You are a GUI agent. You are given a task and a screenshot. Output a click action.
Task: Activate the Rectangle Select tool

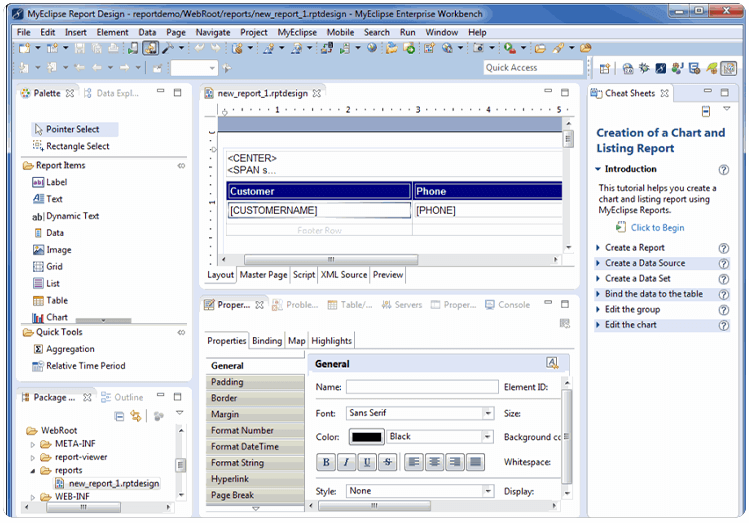[77, 146]
